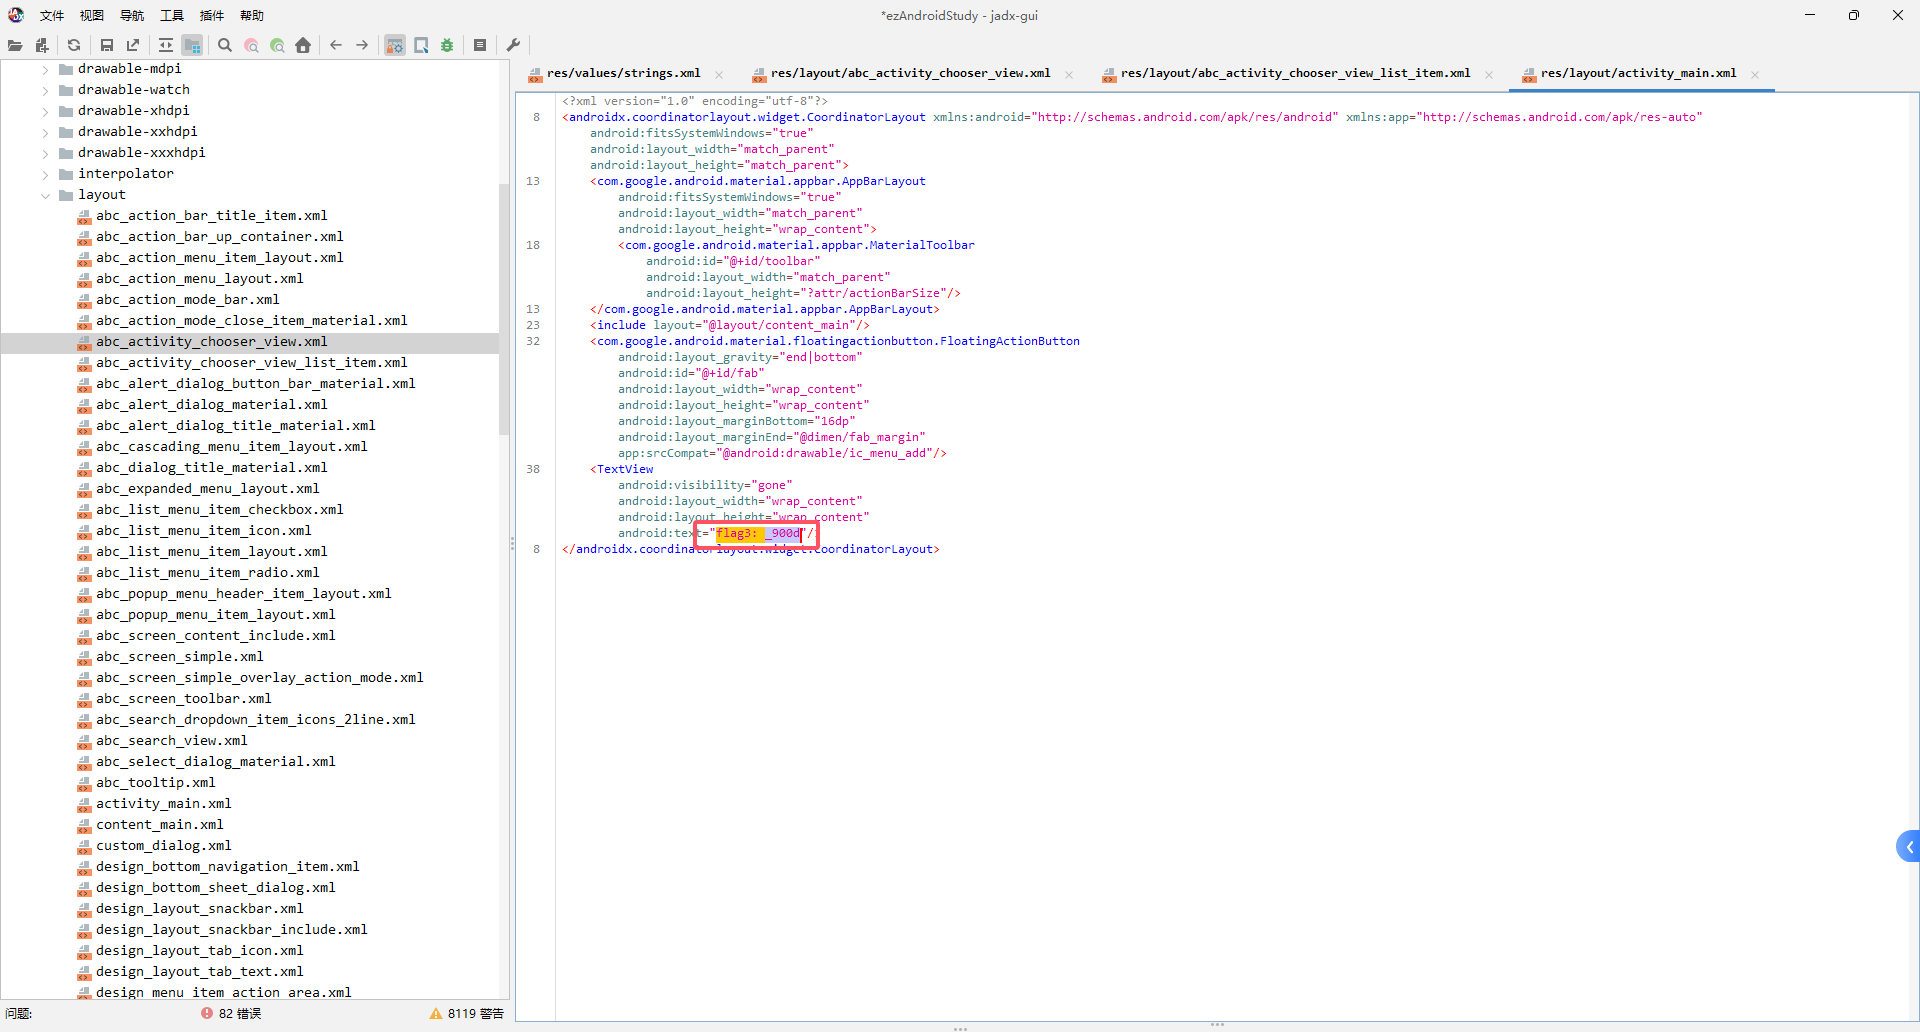Click the Open file toolbar icon
The width and height of the screenshot is (1920, 1032).
(x=15, y=45)
